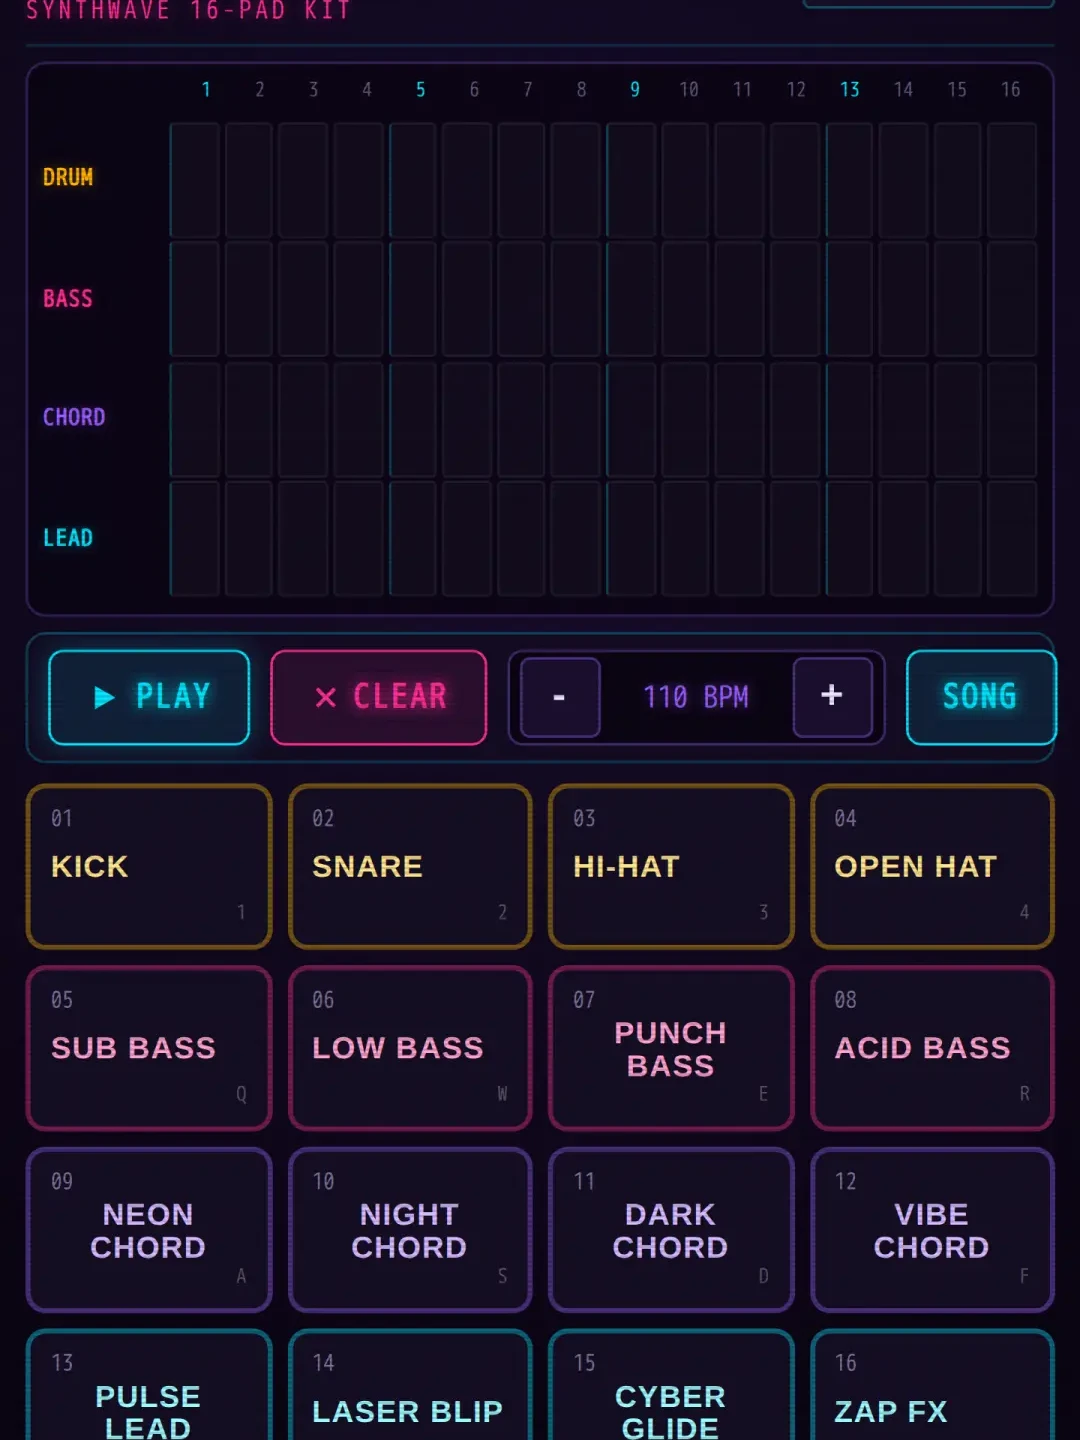Enable BASS row step 16
Image resolution: width=1080 pixels, height=1440 pixels.
tap(1012, 299)
